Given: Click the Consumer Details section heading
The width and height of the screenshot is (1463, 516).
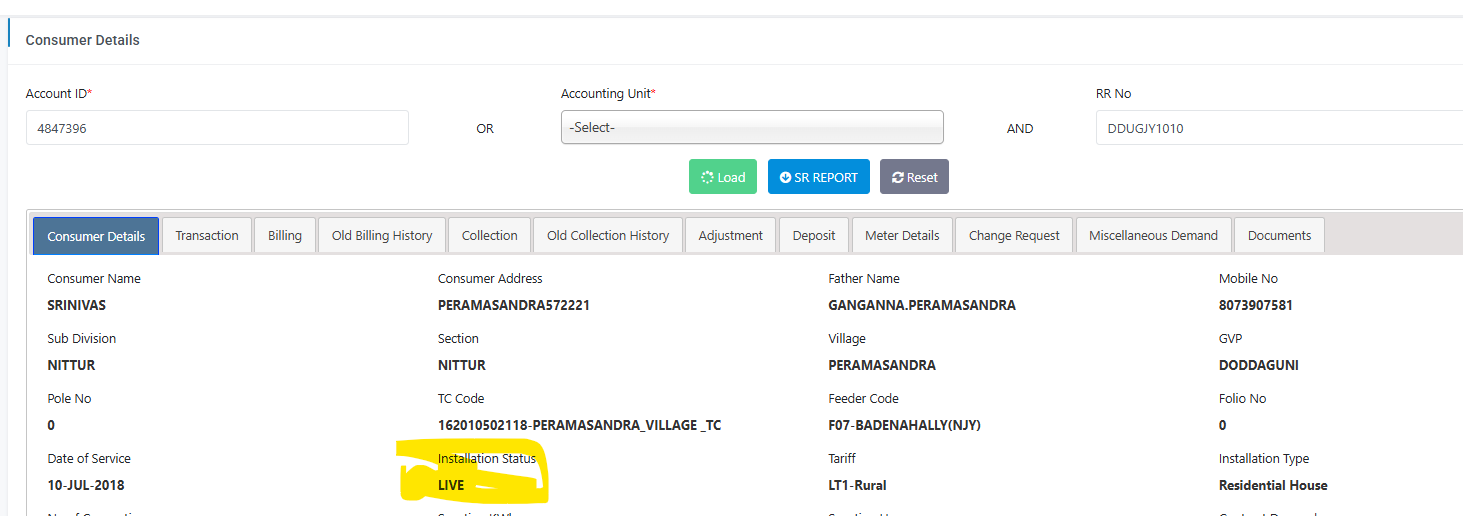Looking at the screenshot, I should [x=83, y=41].
